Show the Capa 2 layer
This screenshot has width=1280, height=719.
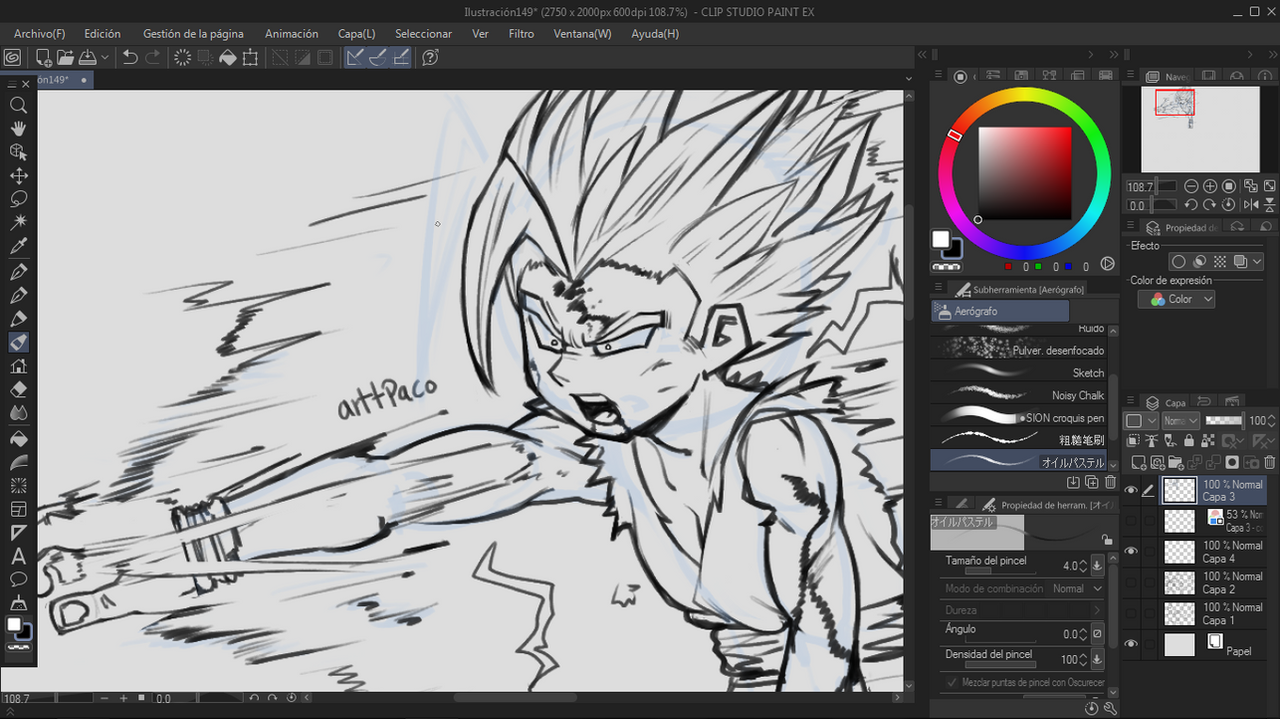(1131, 582)
